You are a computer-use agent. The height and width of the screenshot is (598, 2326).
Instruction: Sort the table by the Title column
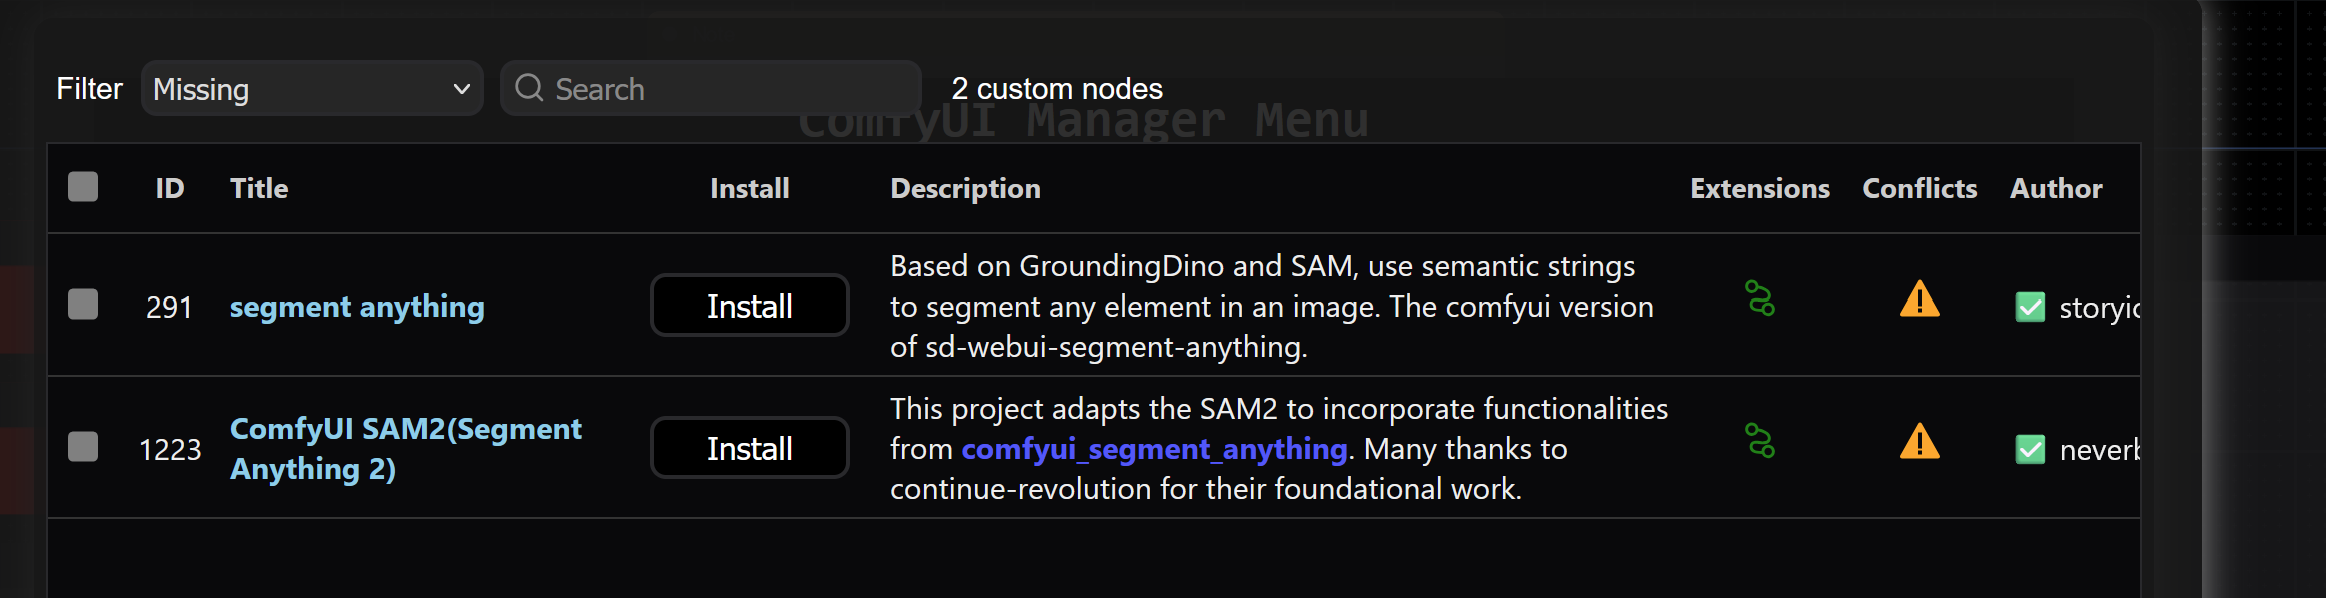(x=258, y=188)
